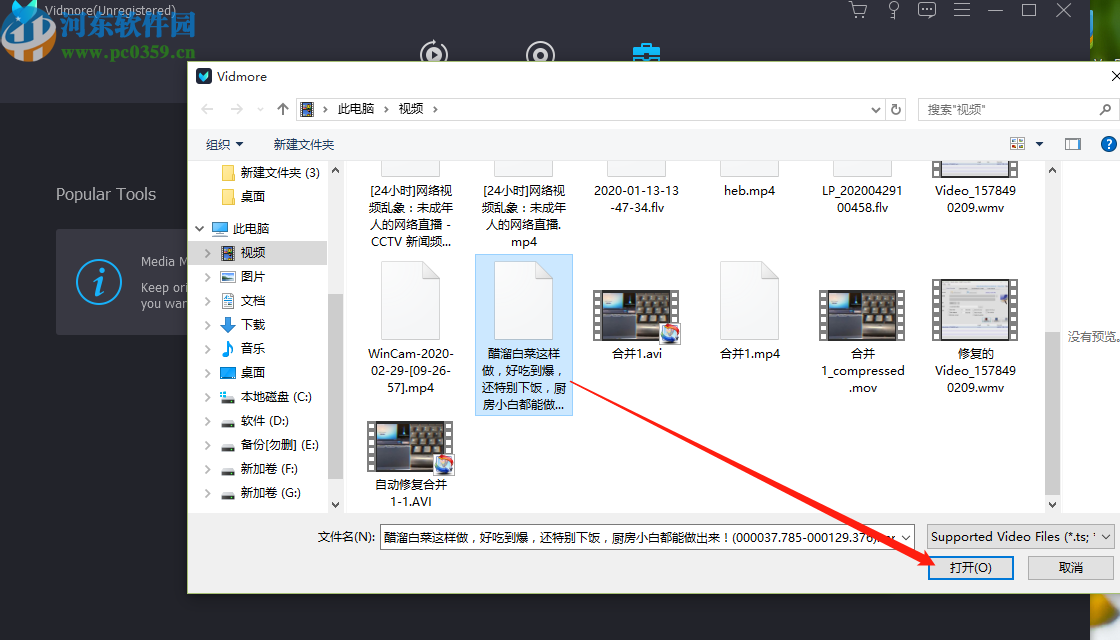This screenshot has width=1120, height=640.
Task: Go back in file dialog
Action: (207, 109)
